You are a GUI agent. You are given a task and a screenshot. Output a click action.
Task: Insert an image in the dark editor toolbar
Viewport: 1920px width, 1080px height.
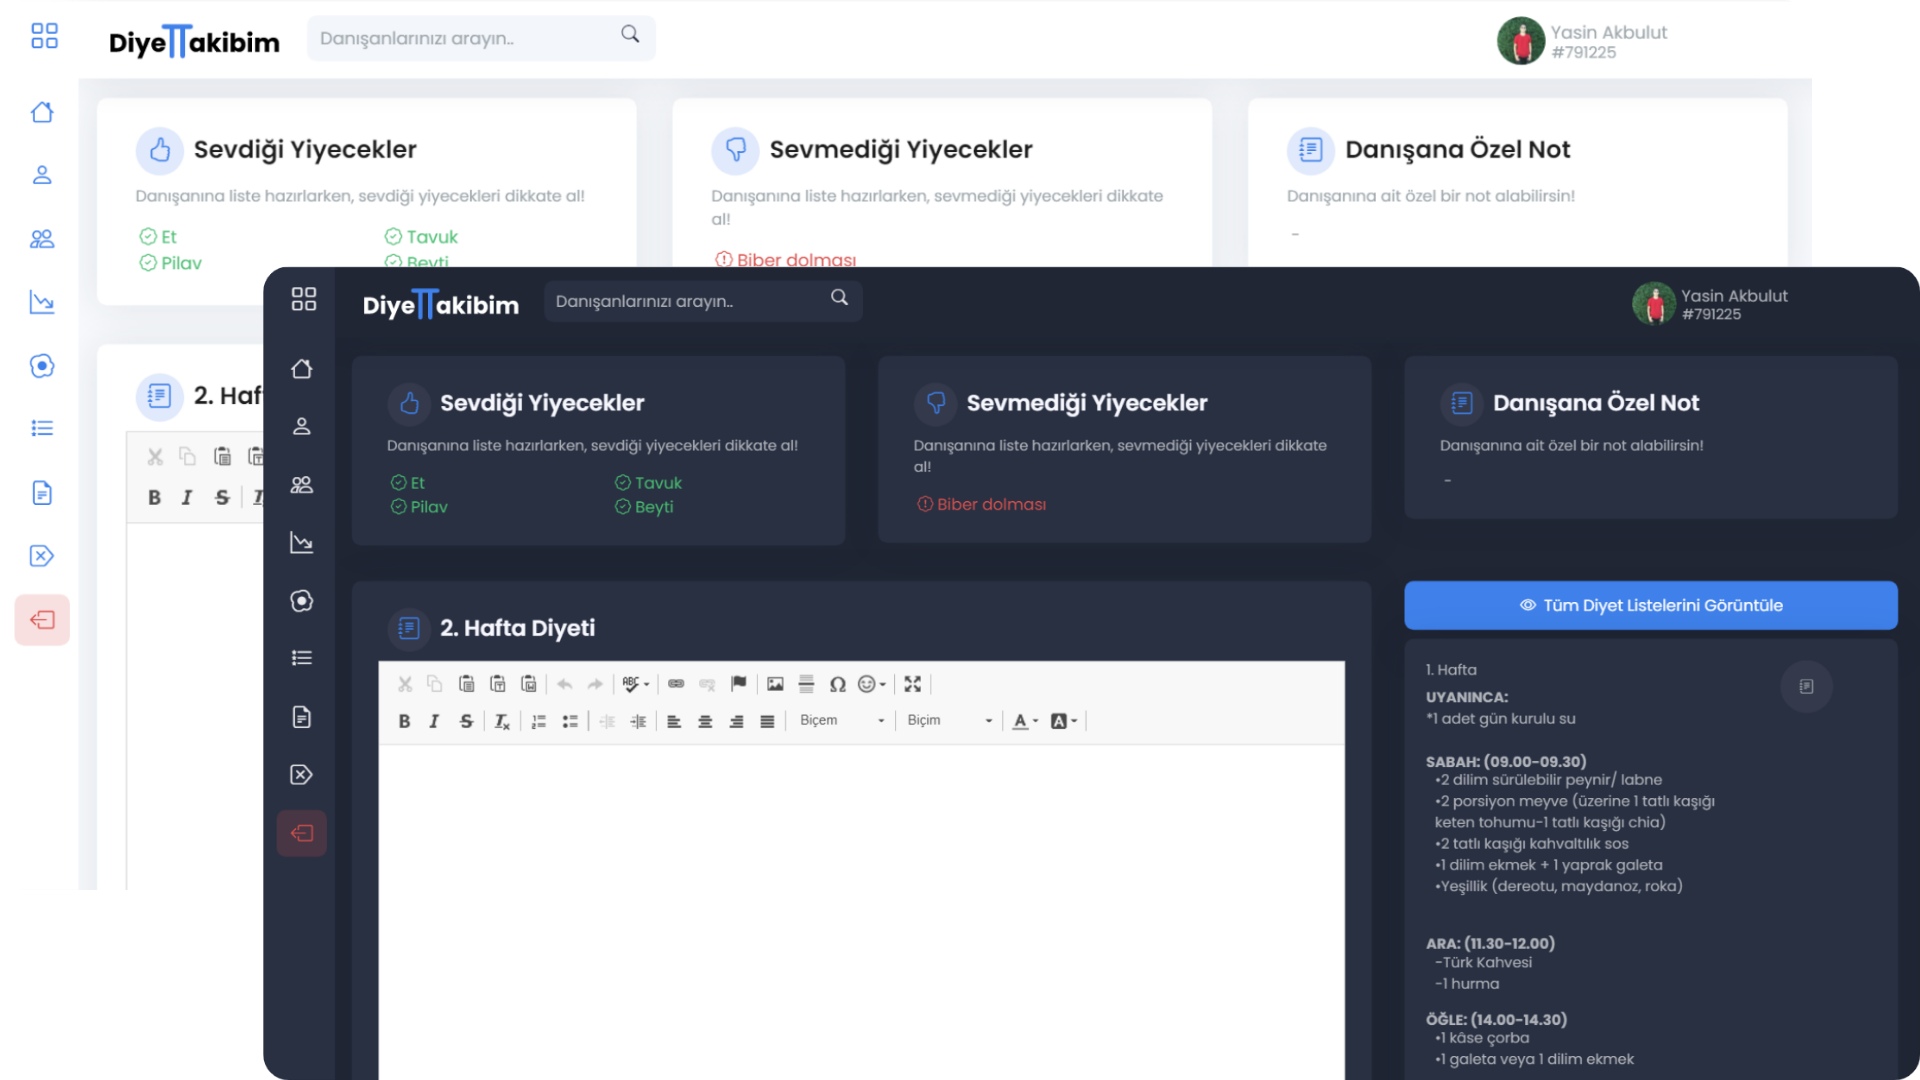[x=775, y=684]
